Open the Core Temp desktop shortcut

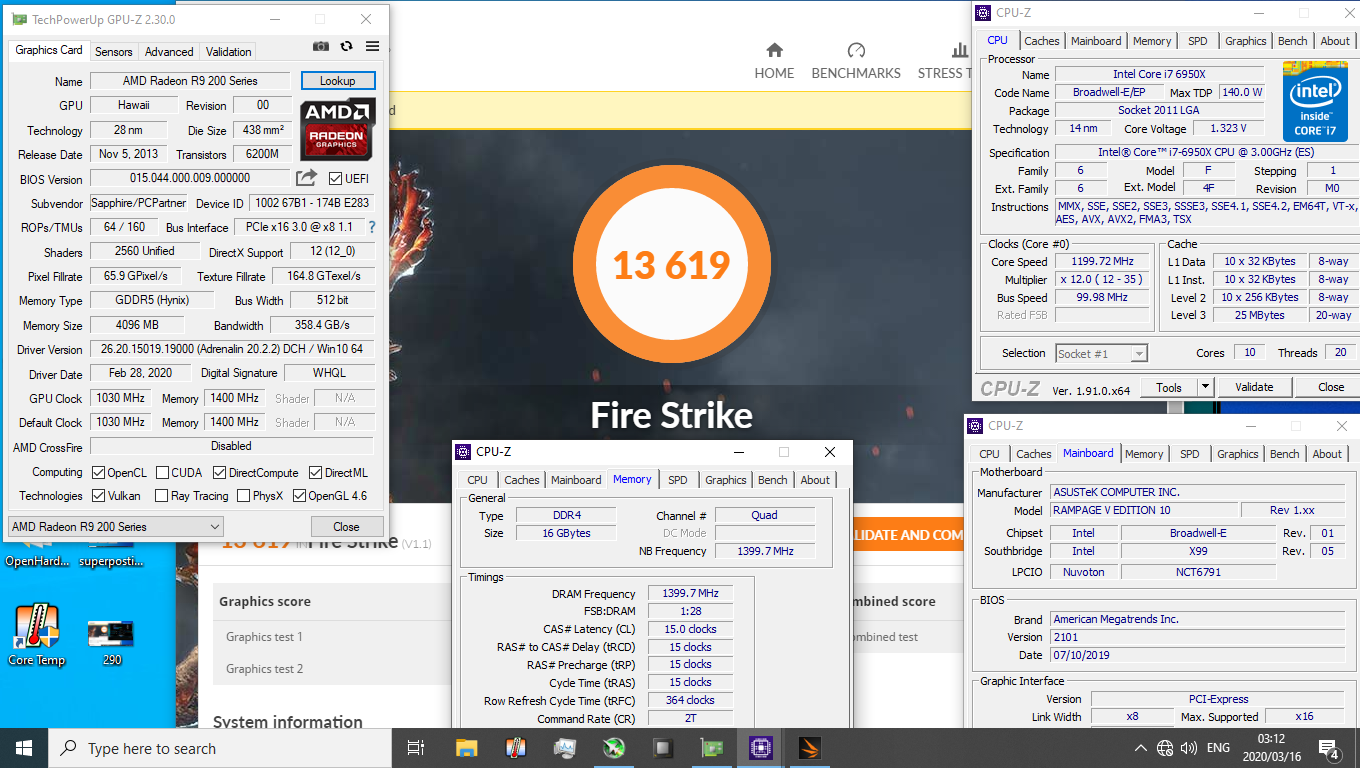(36, 635)
